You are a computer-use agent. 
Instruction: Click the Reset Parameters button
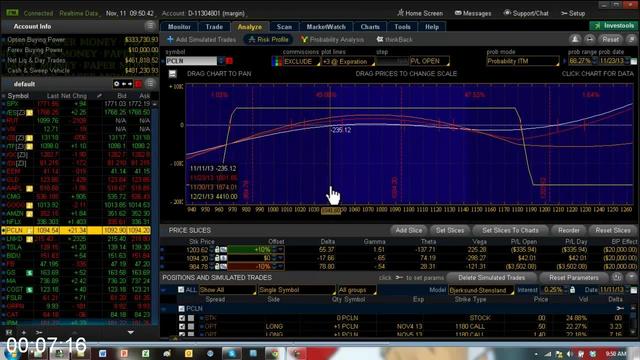coord(573,278)
